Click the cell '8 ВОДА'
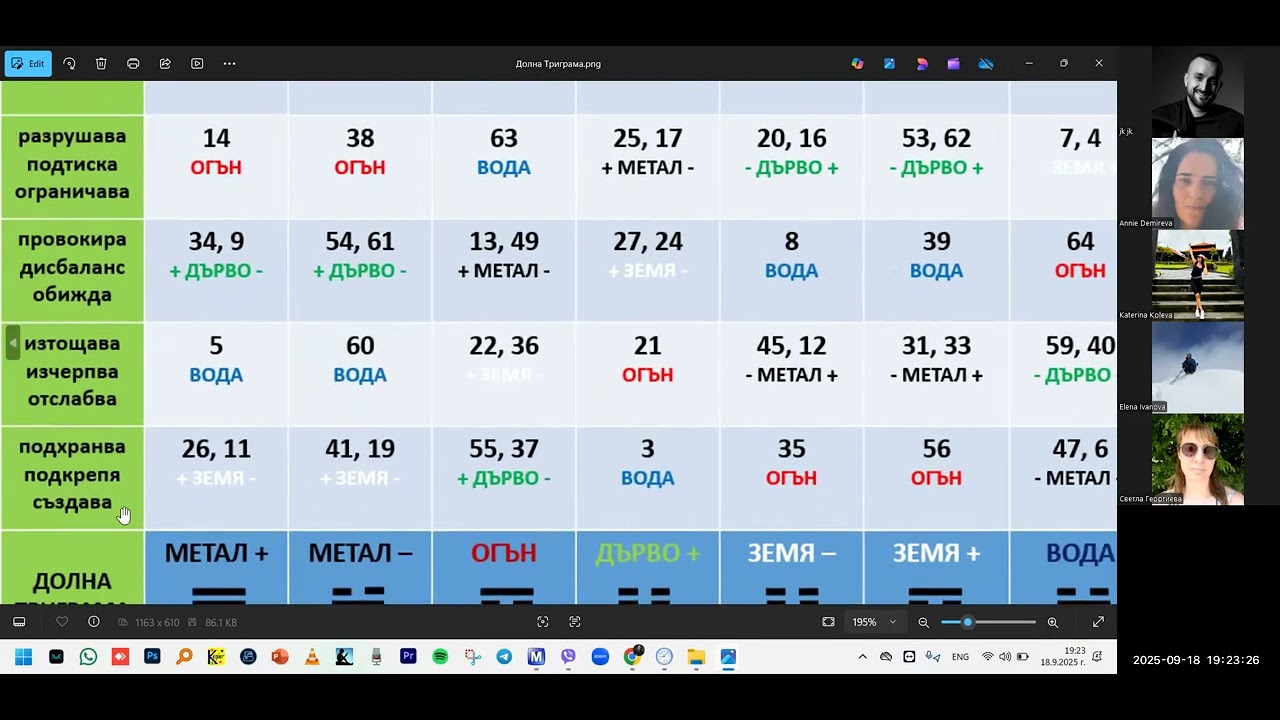Screen dimensions: 1280x720 click(x=792, y=270)
